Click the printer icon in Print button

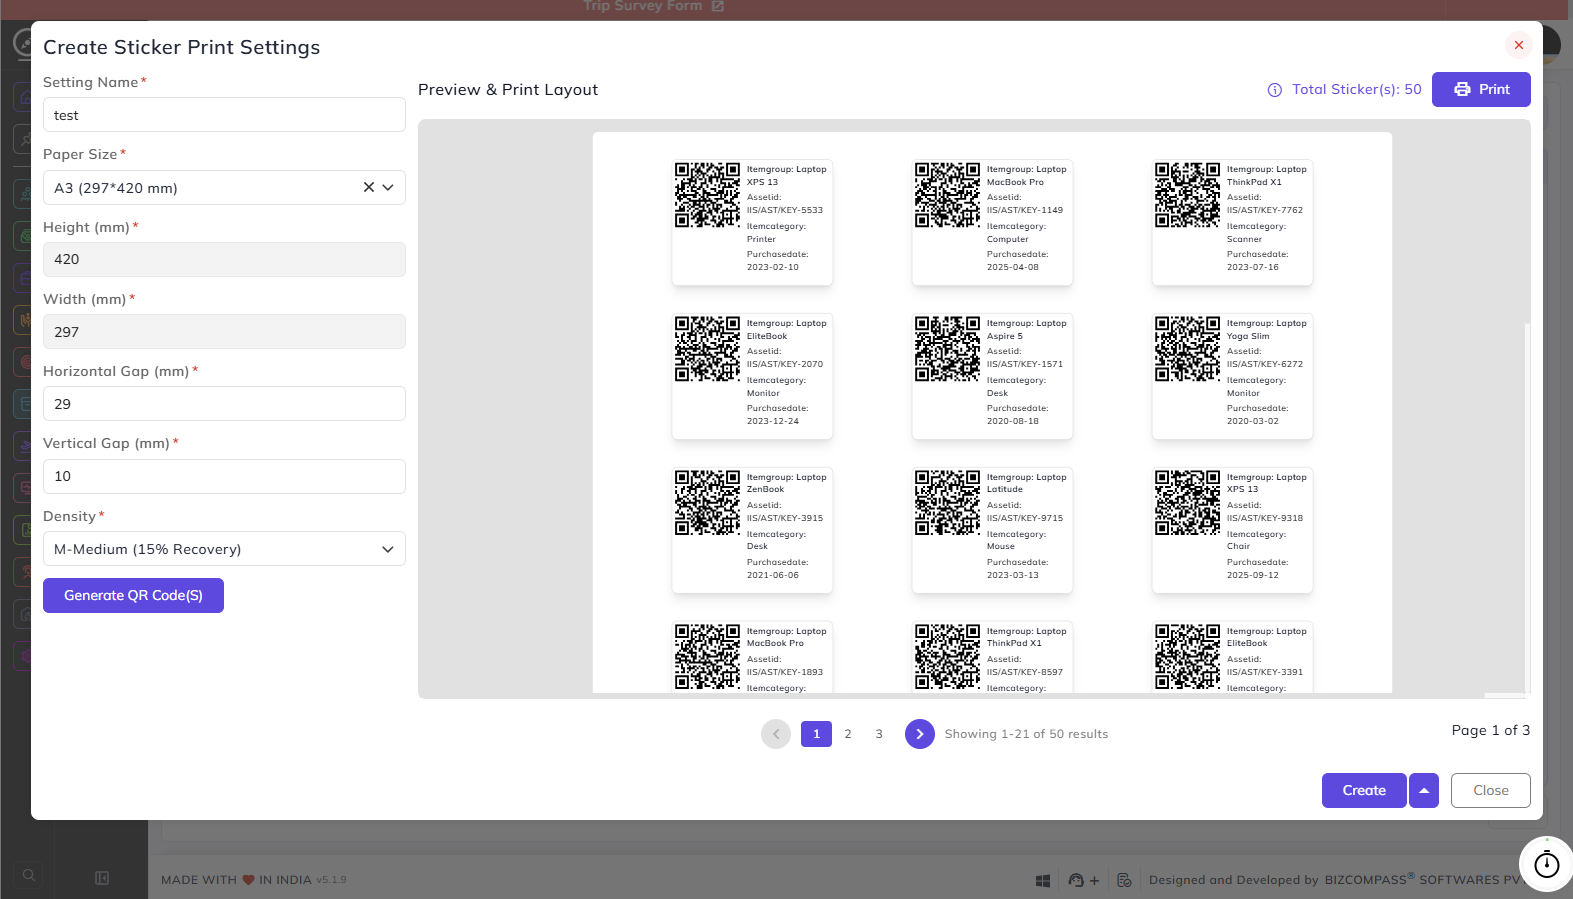point(1462,89)
